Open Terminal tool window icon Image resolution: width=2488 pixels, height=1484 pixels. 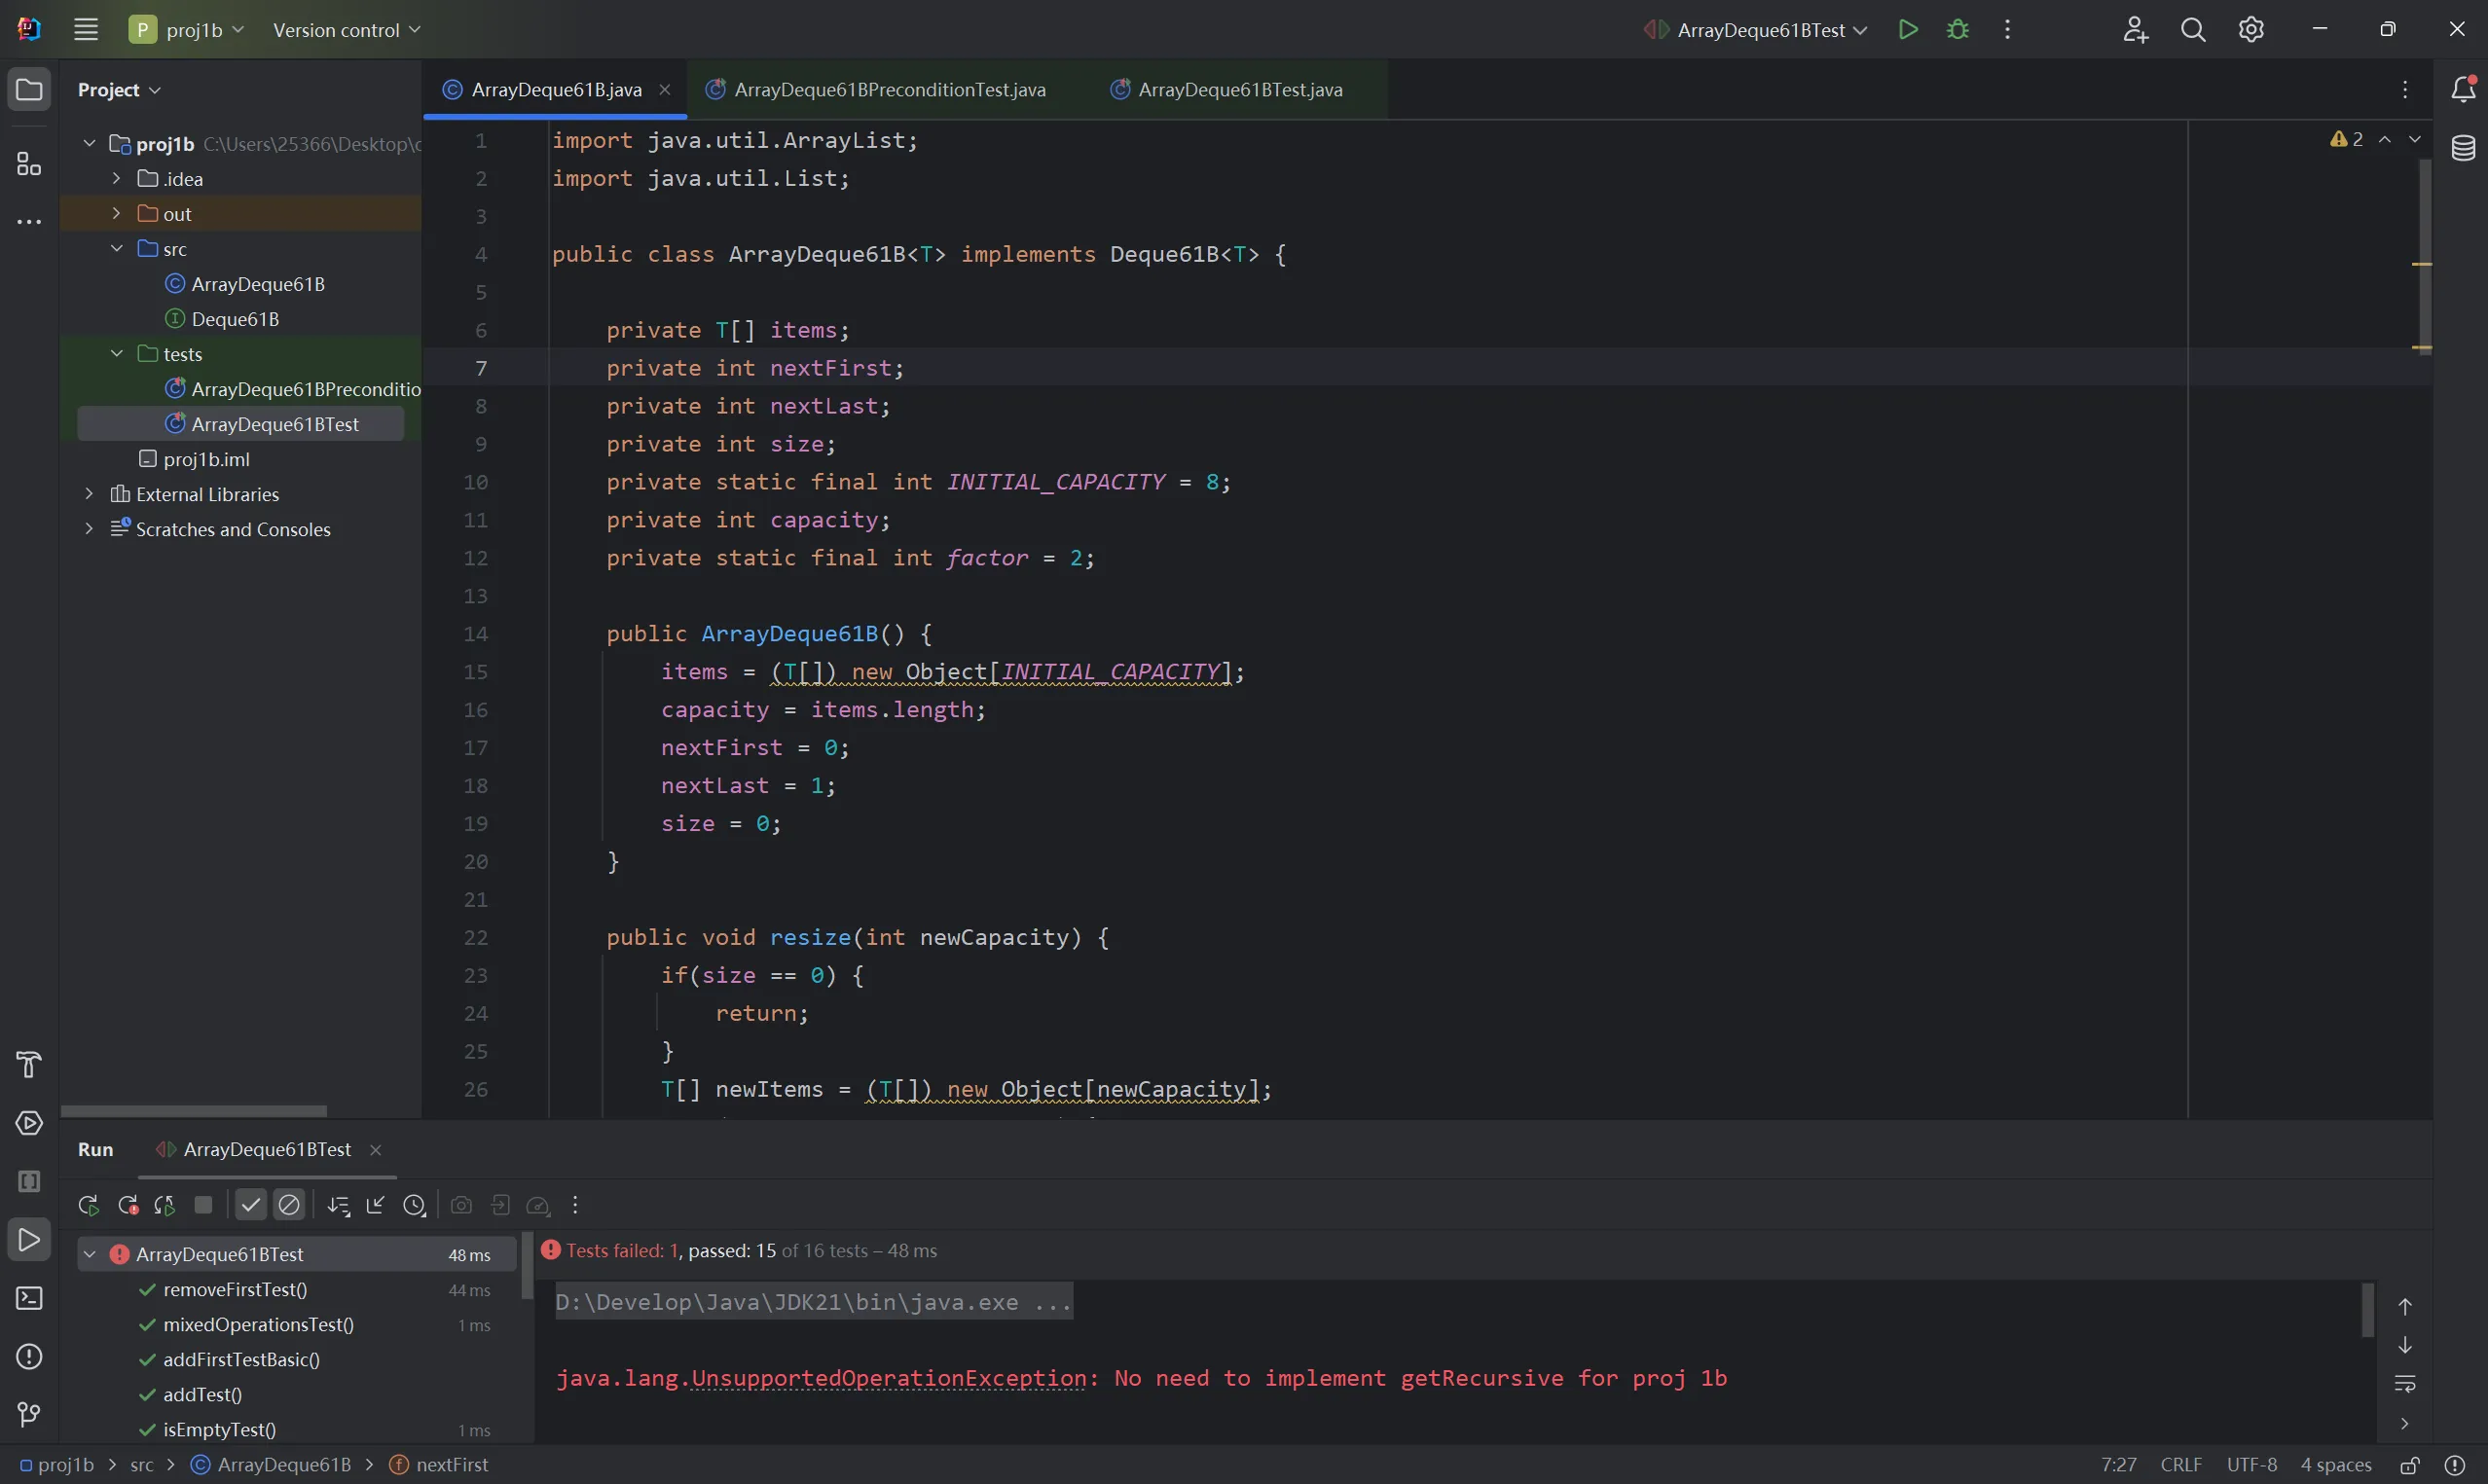pos(29,1298)
